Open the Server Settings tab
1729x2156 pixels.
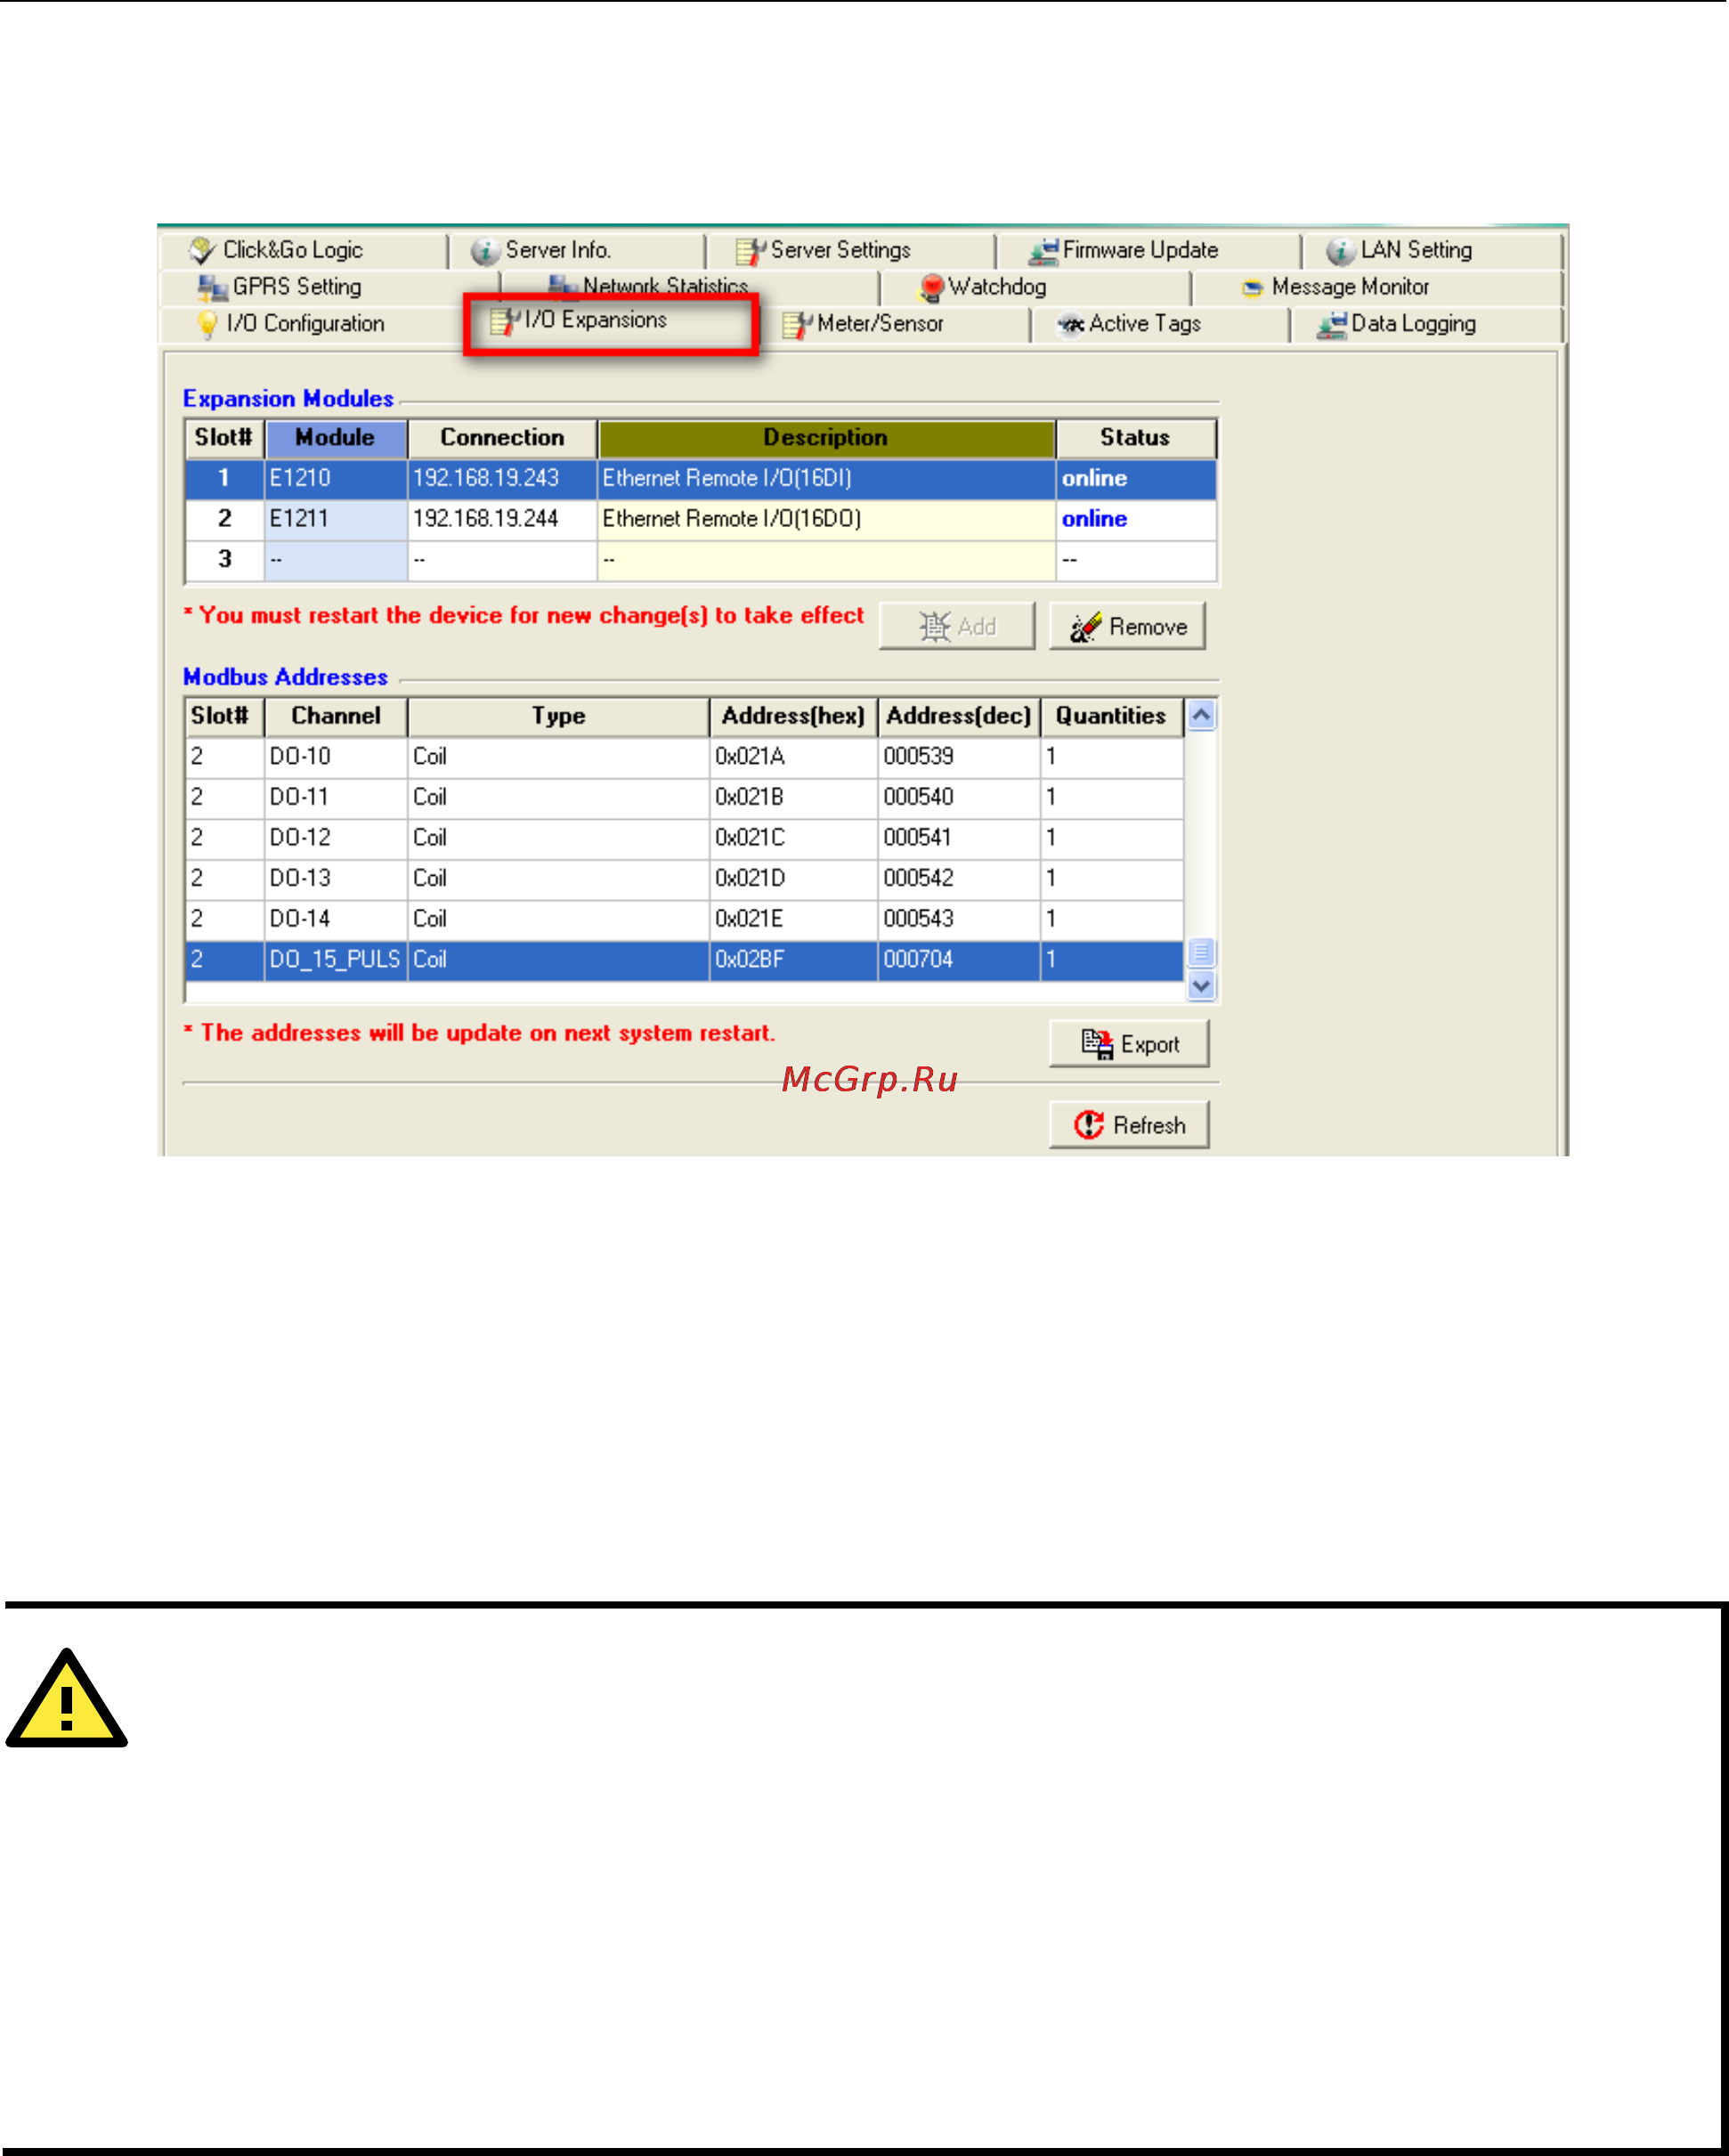pos(850,250)
